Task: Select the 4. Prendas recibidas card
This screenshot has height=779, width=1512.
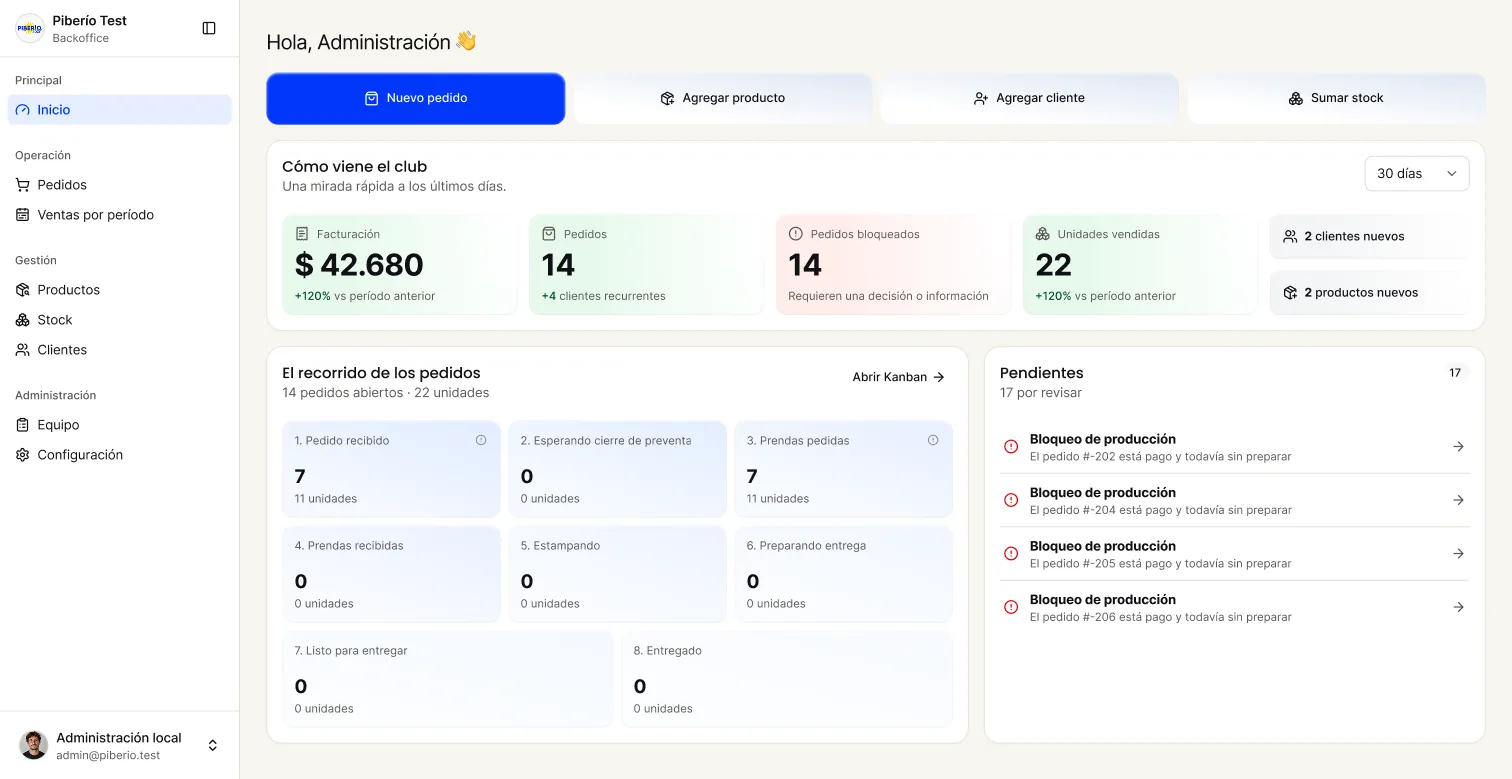Action: [x=391, y=575]
